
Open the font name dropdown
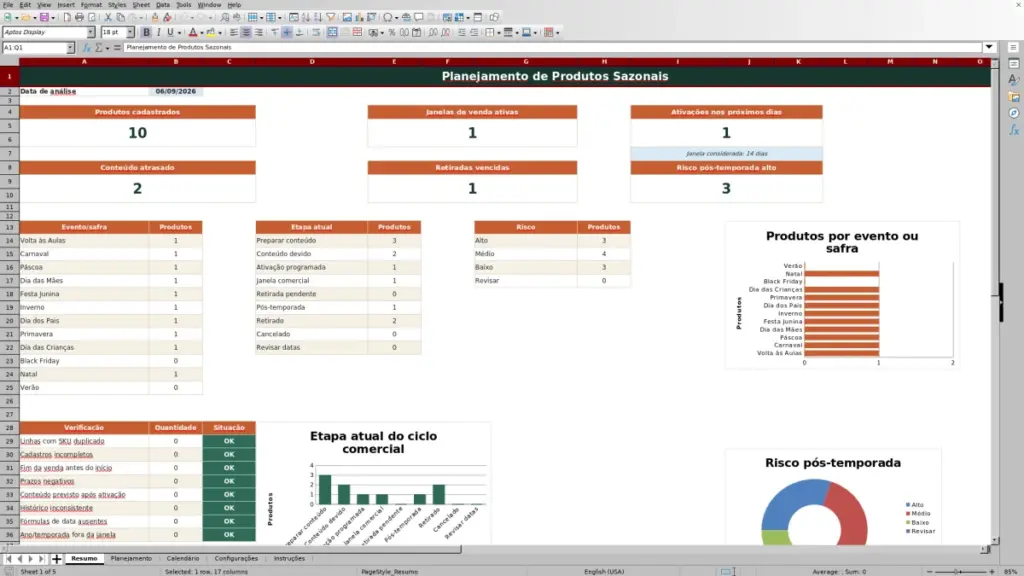pos(91,32)
